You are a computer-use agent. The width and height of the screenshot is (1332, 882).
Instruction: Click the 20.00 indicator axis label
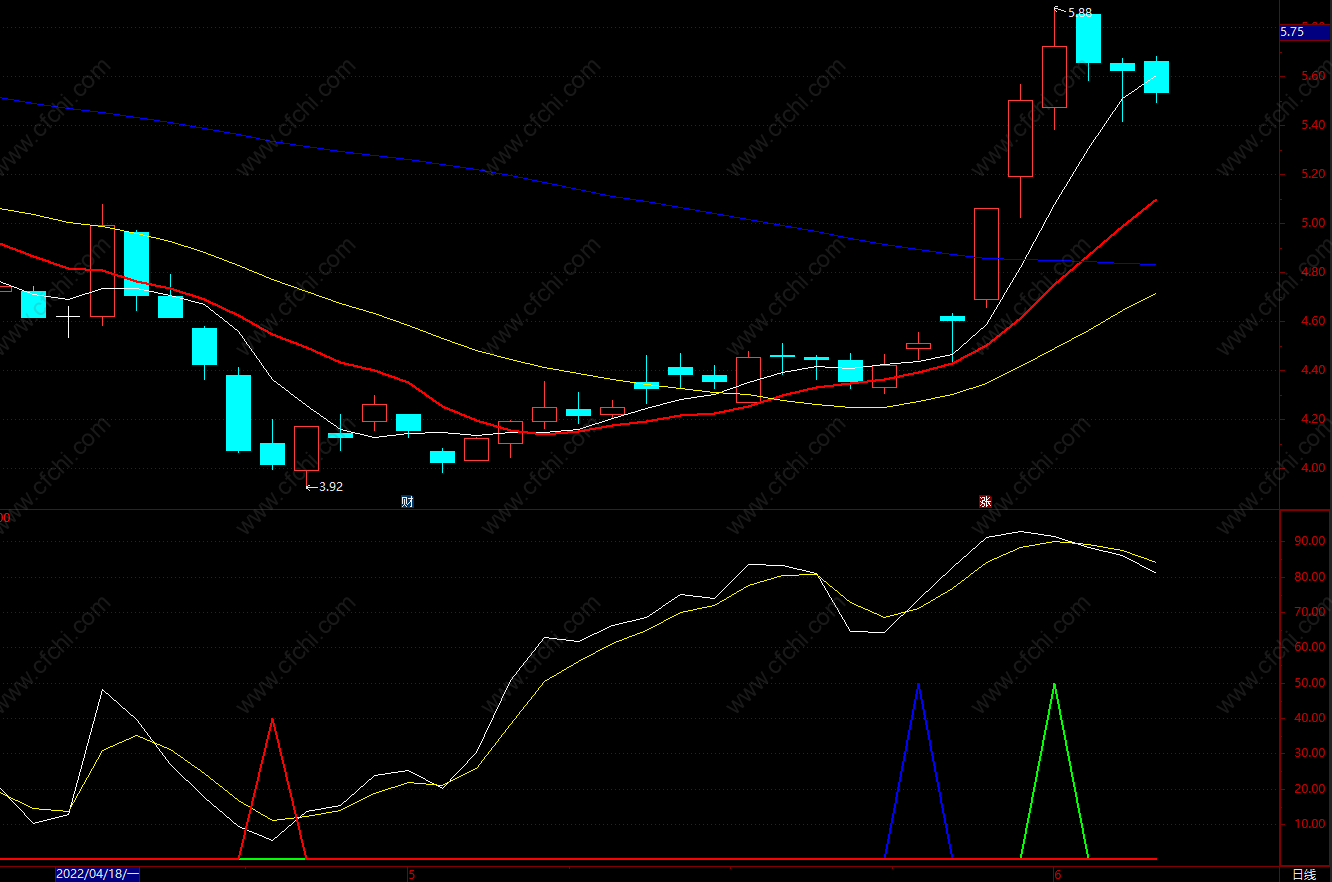1309,789
